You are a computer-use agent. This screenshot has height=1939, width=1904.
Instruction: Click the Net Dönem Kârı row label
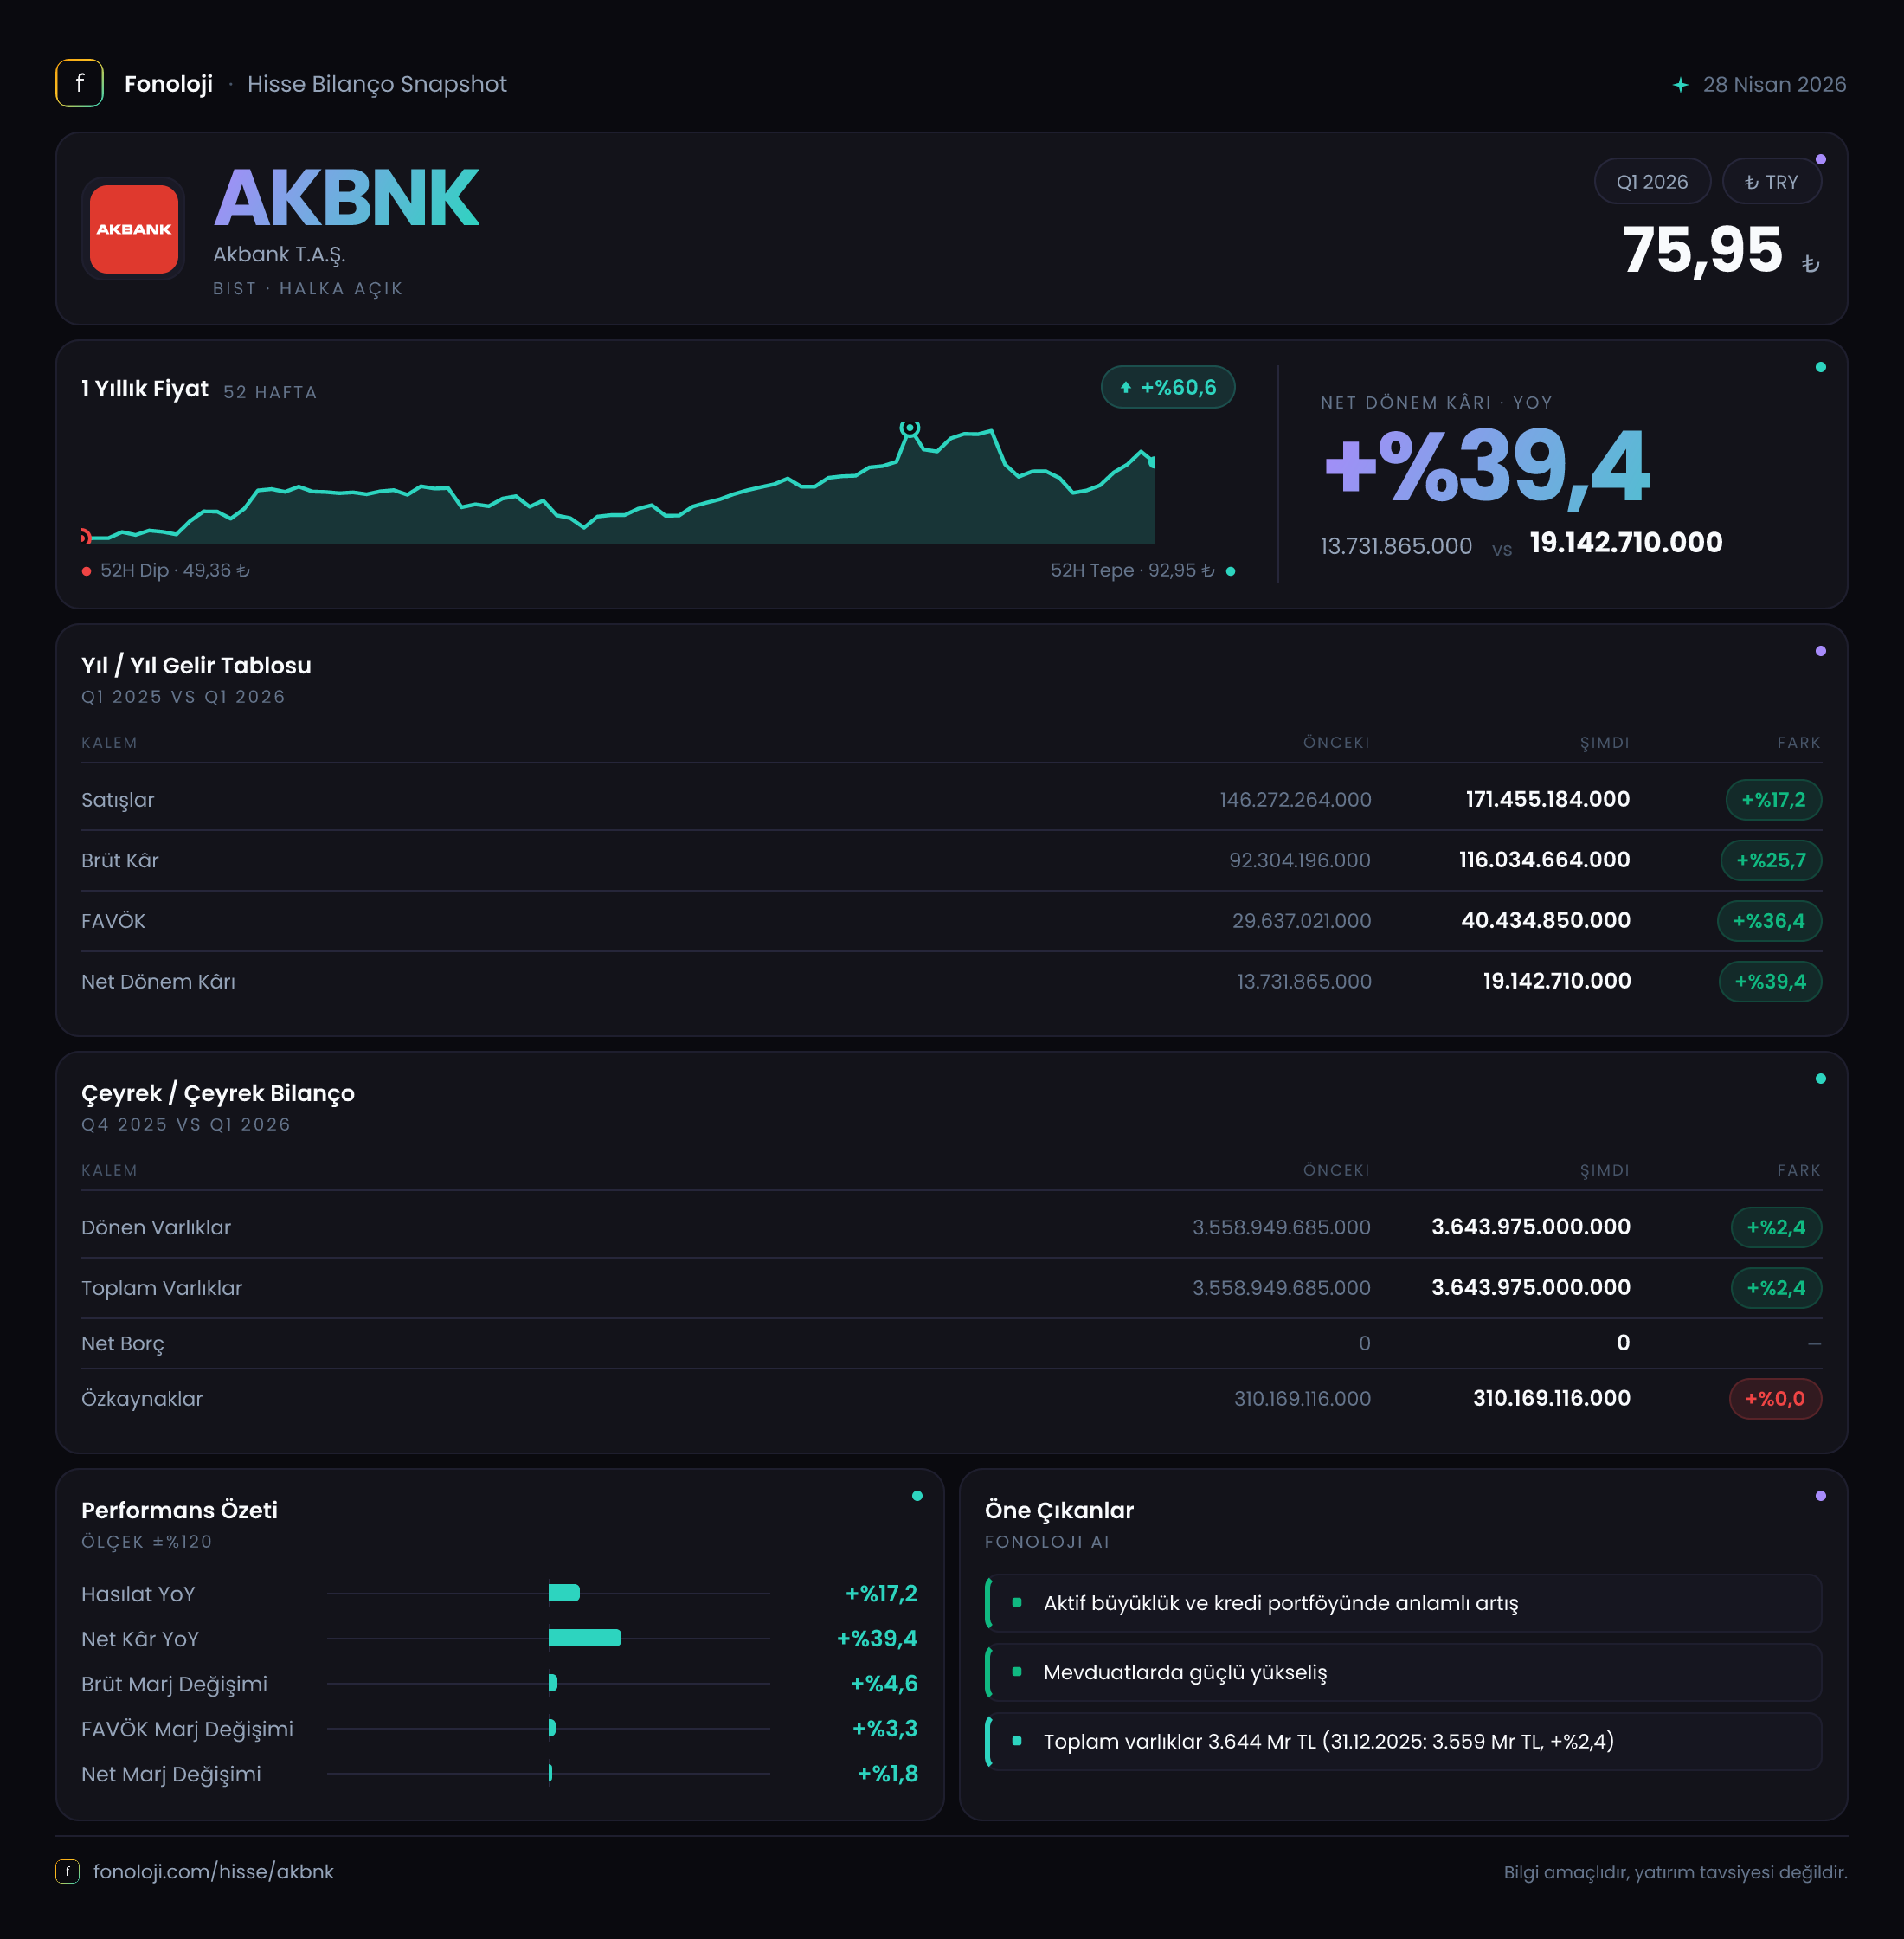(158, 982)
